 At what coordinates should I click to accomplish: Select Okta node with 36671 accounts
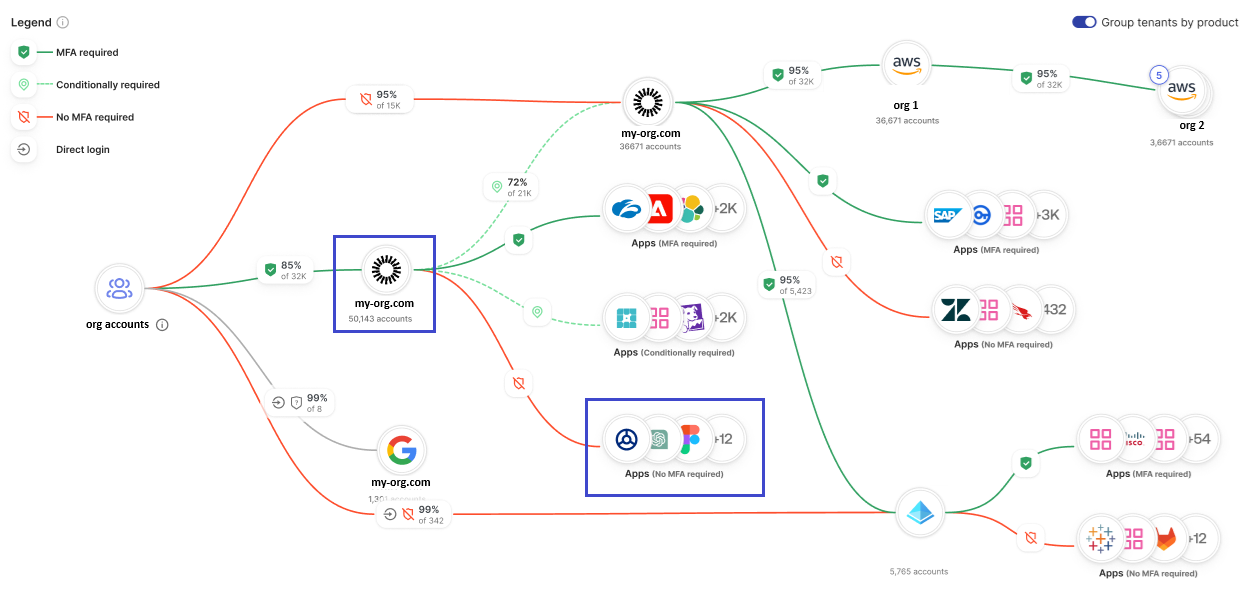[648, 102]
